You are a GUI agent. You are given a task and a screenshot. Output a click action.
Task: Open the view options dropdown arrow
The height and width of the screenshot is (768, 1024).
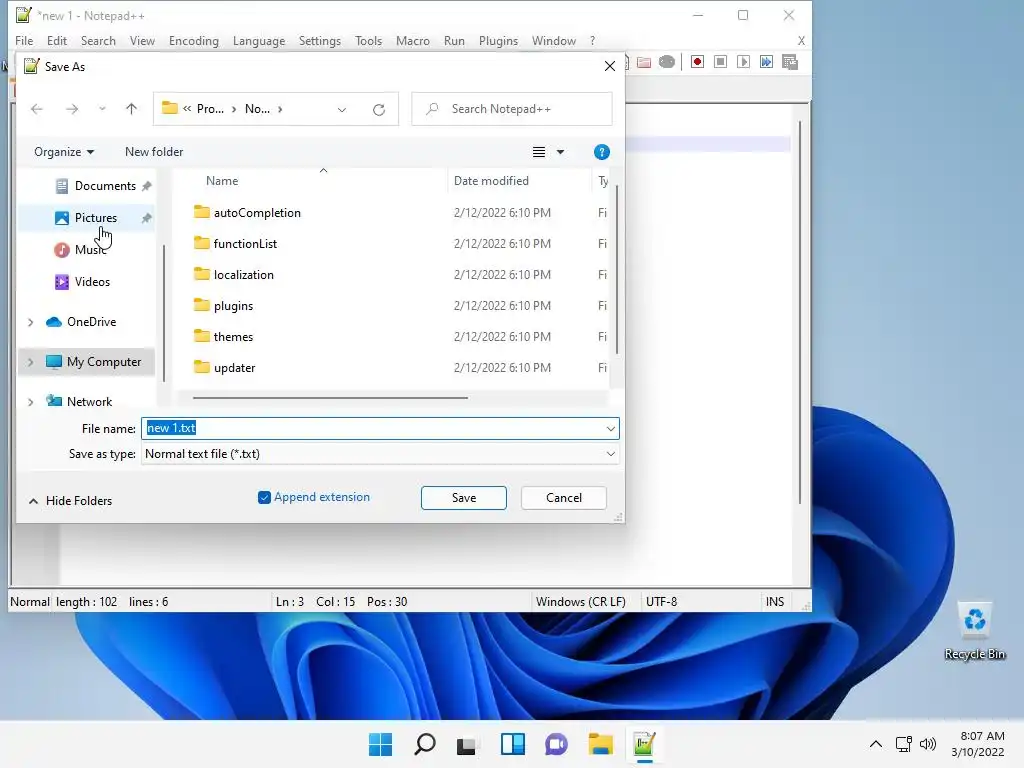[560, 152]
